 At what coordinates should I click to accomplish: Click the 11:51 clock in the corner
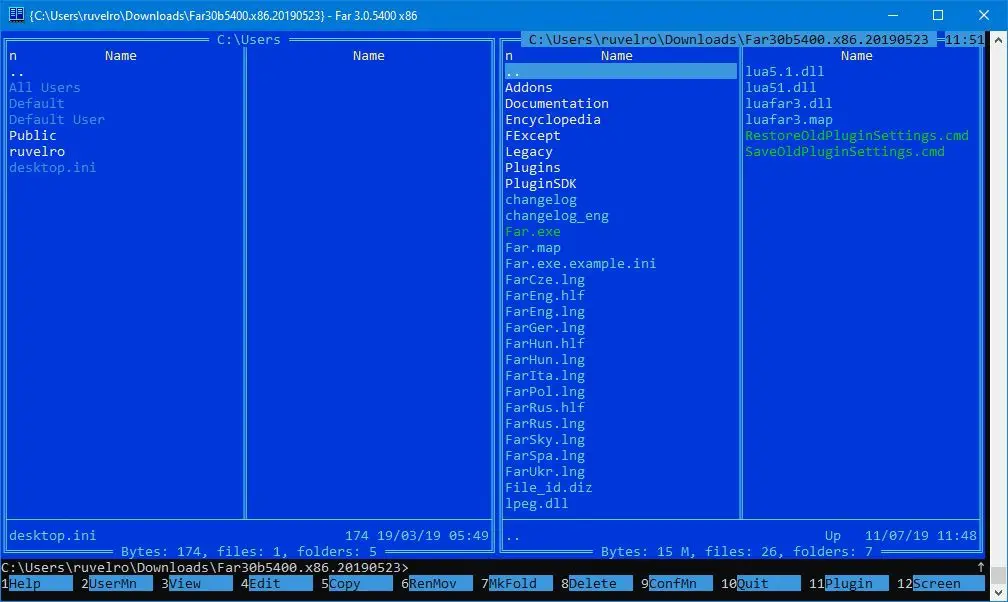964,39
